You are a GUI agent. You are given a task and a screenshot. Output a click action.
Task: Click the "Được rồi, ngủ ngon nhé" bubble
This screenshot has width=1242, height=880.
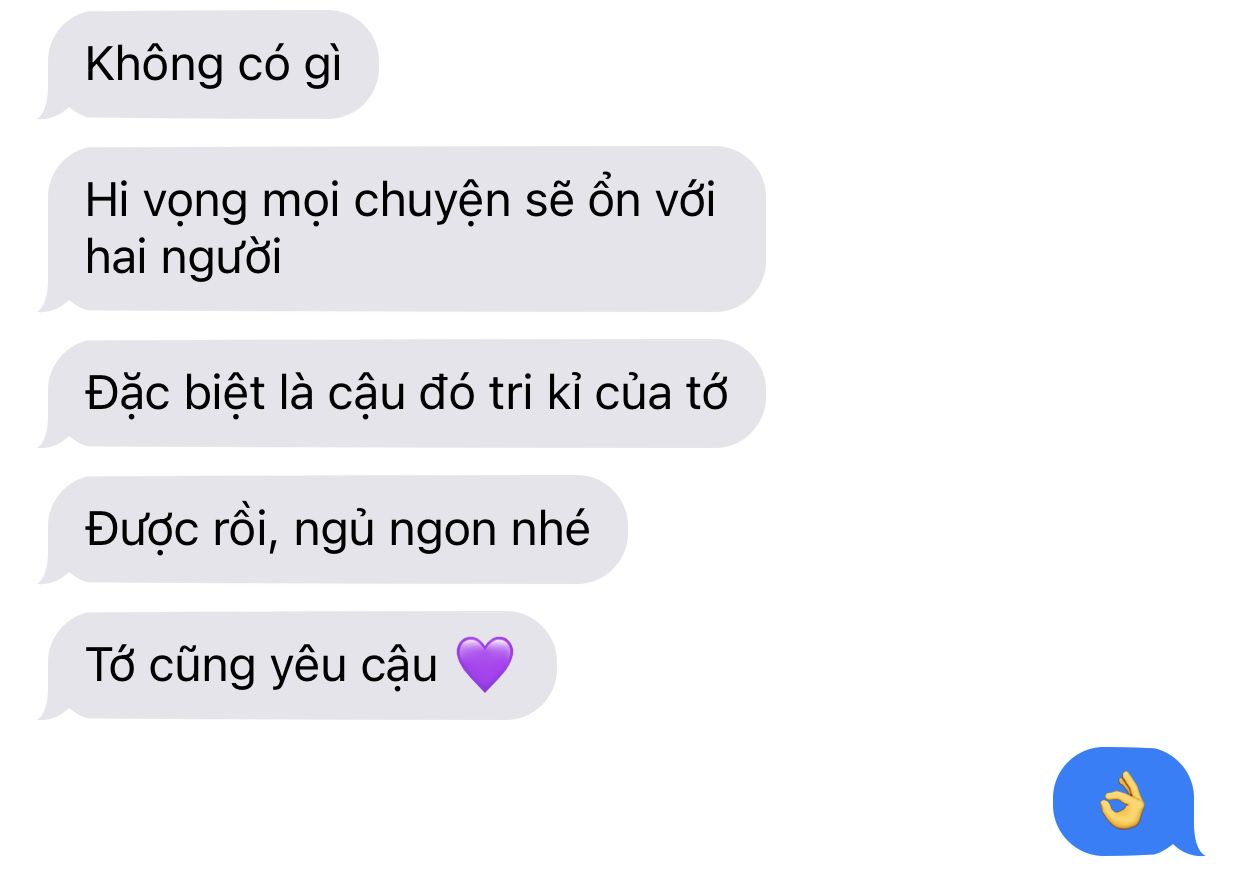tap(334, 529)
